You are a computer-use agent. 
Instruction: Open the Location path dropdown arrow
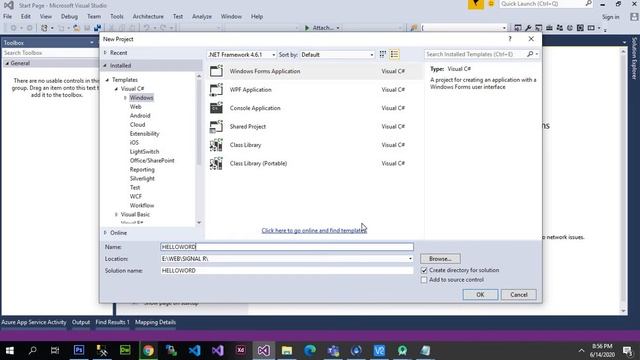click(x=410, y=259)
